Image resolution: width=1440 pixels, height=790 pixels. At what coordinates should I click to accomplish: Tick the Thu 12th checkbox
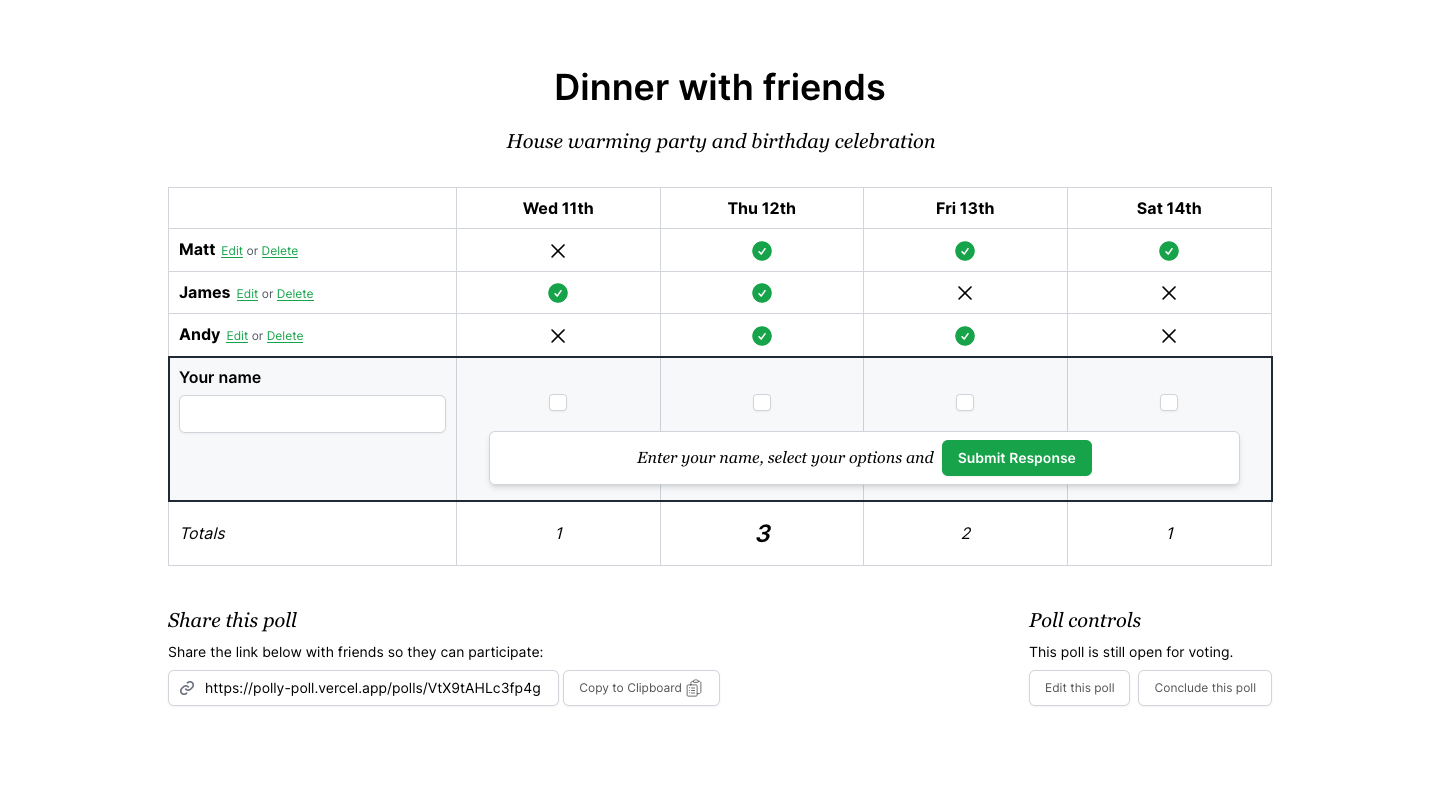pos(762,402)
